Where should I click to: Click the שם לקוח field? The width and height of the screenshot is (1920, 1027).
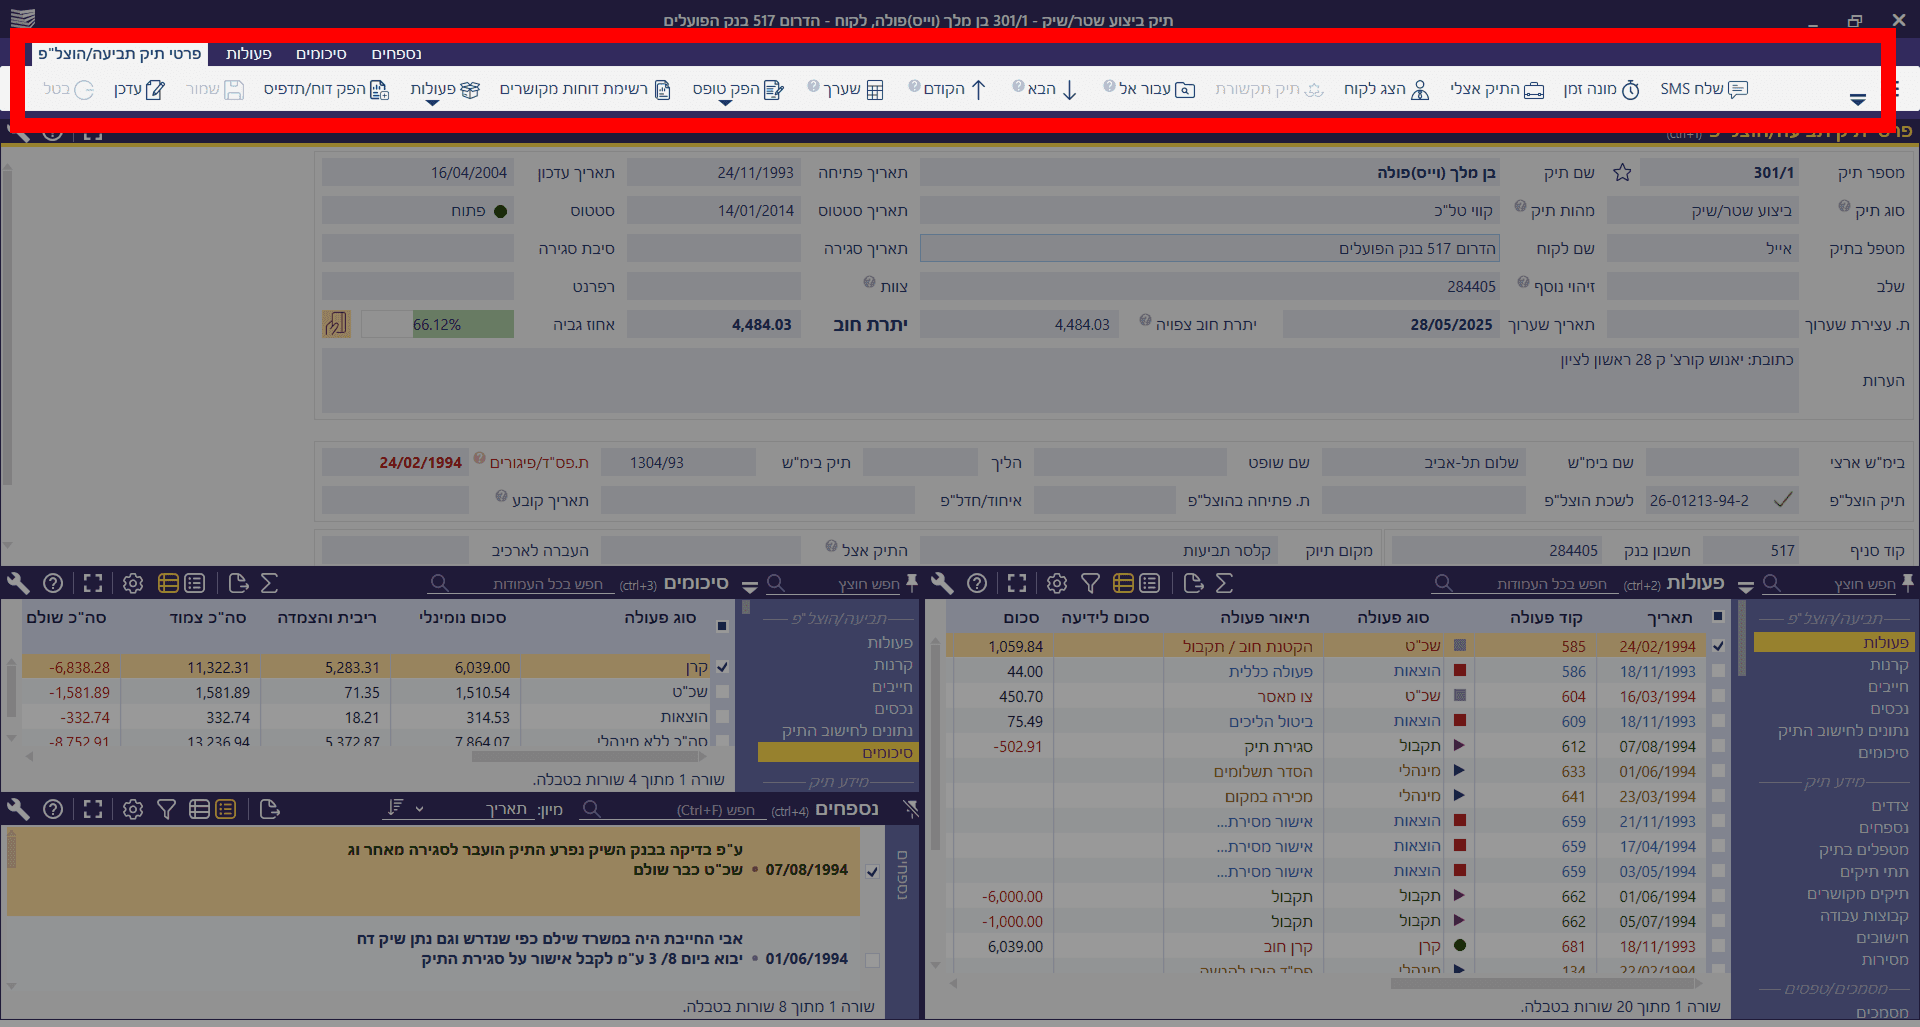(1210, 248)
